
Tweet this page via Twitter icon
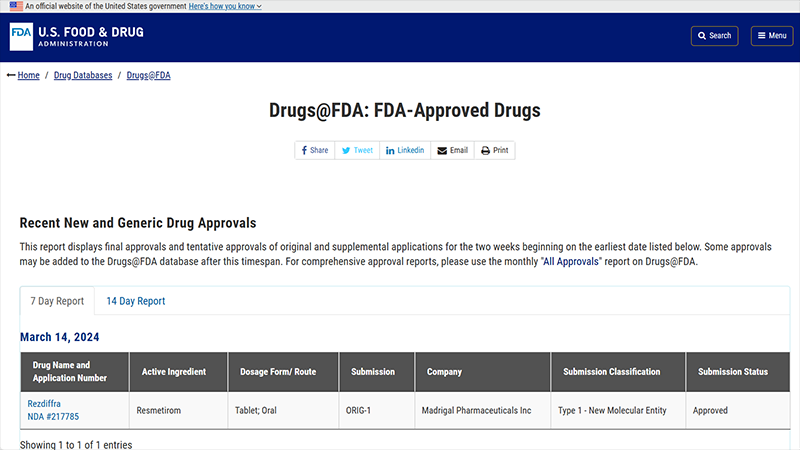coord(357,150)
